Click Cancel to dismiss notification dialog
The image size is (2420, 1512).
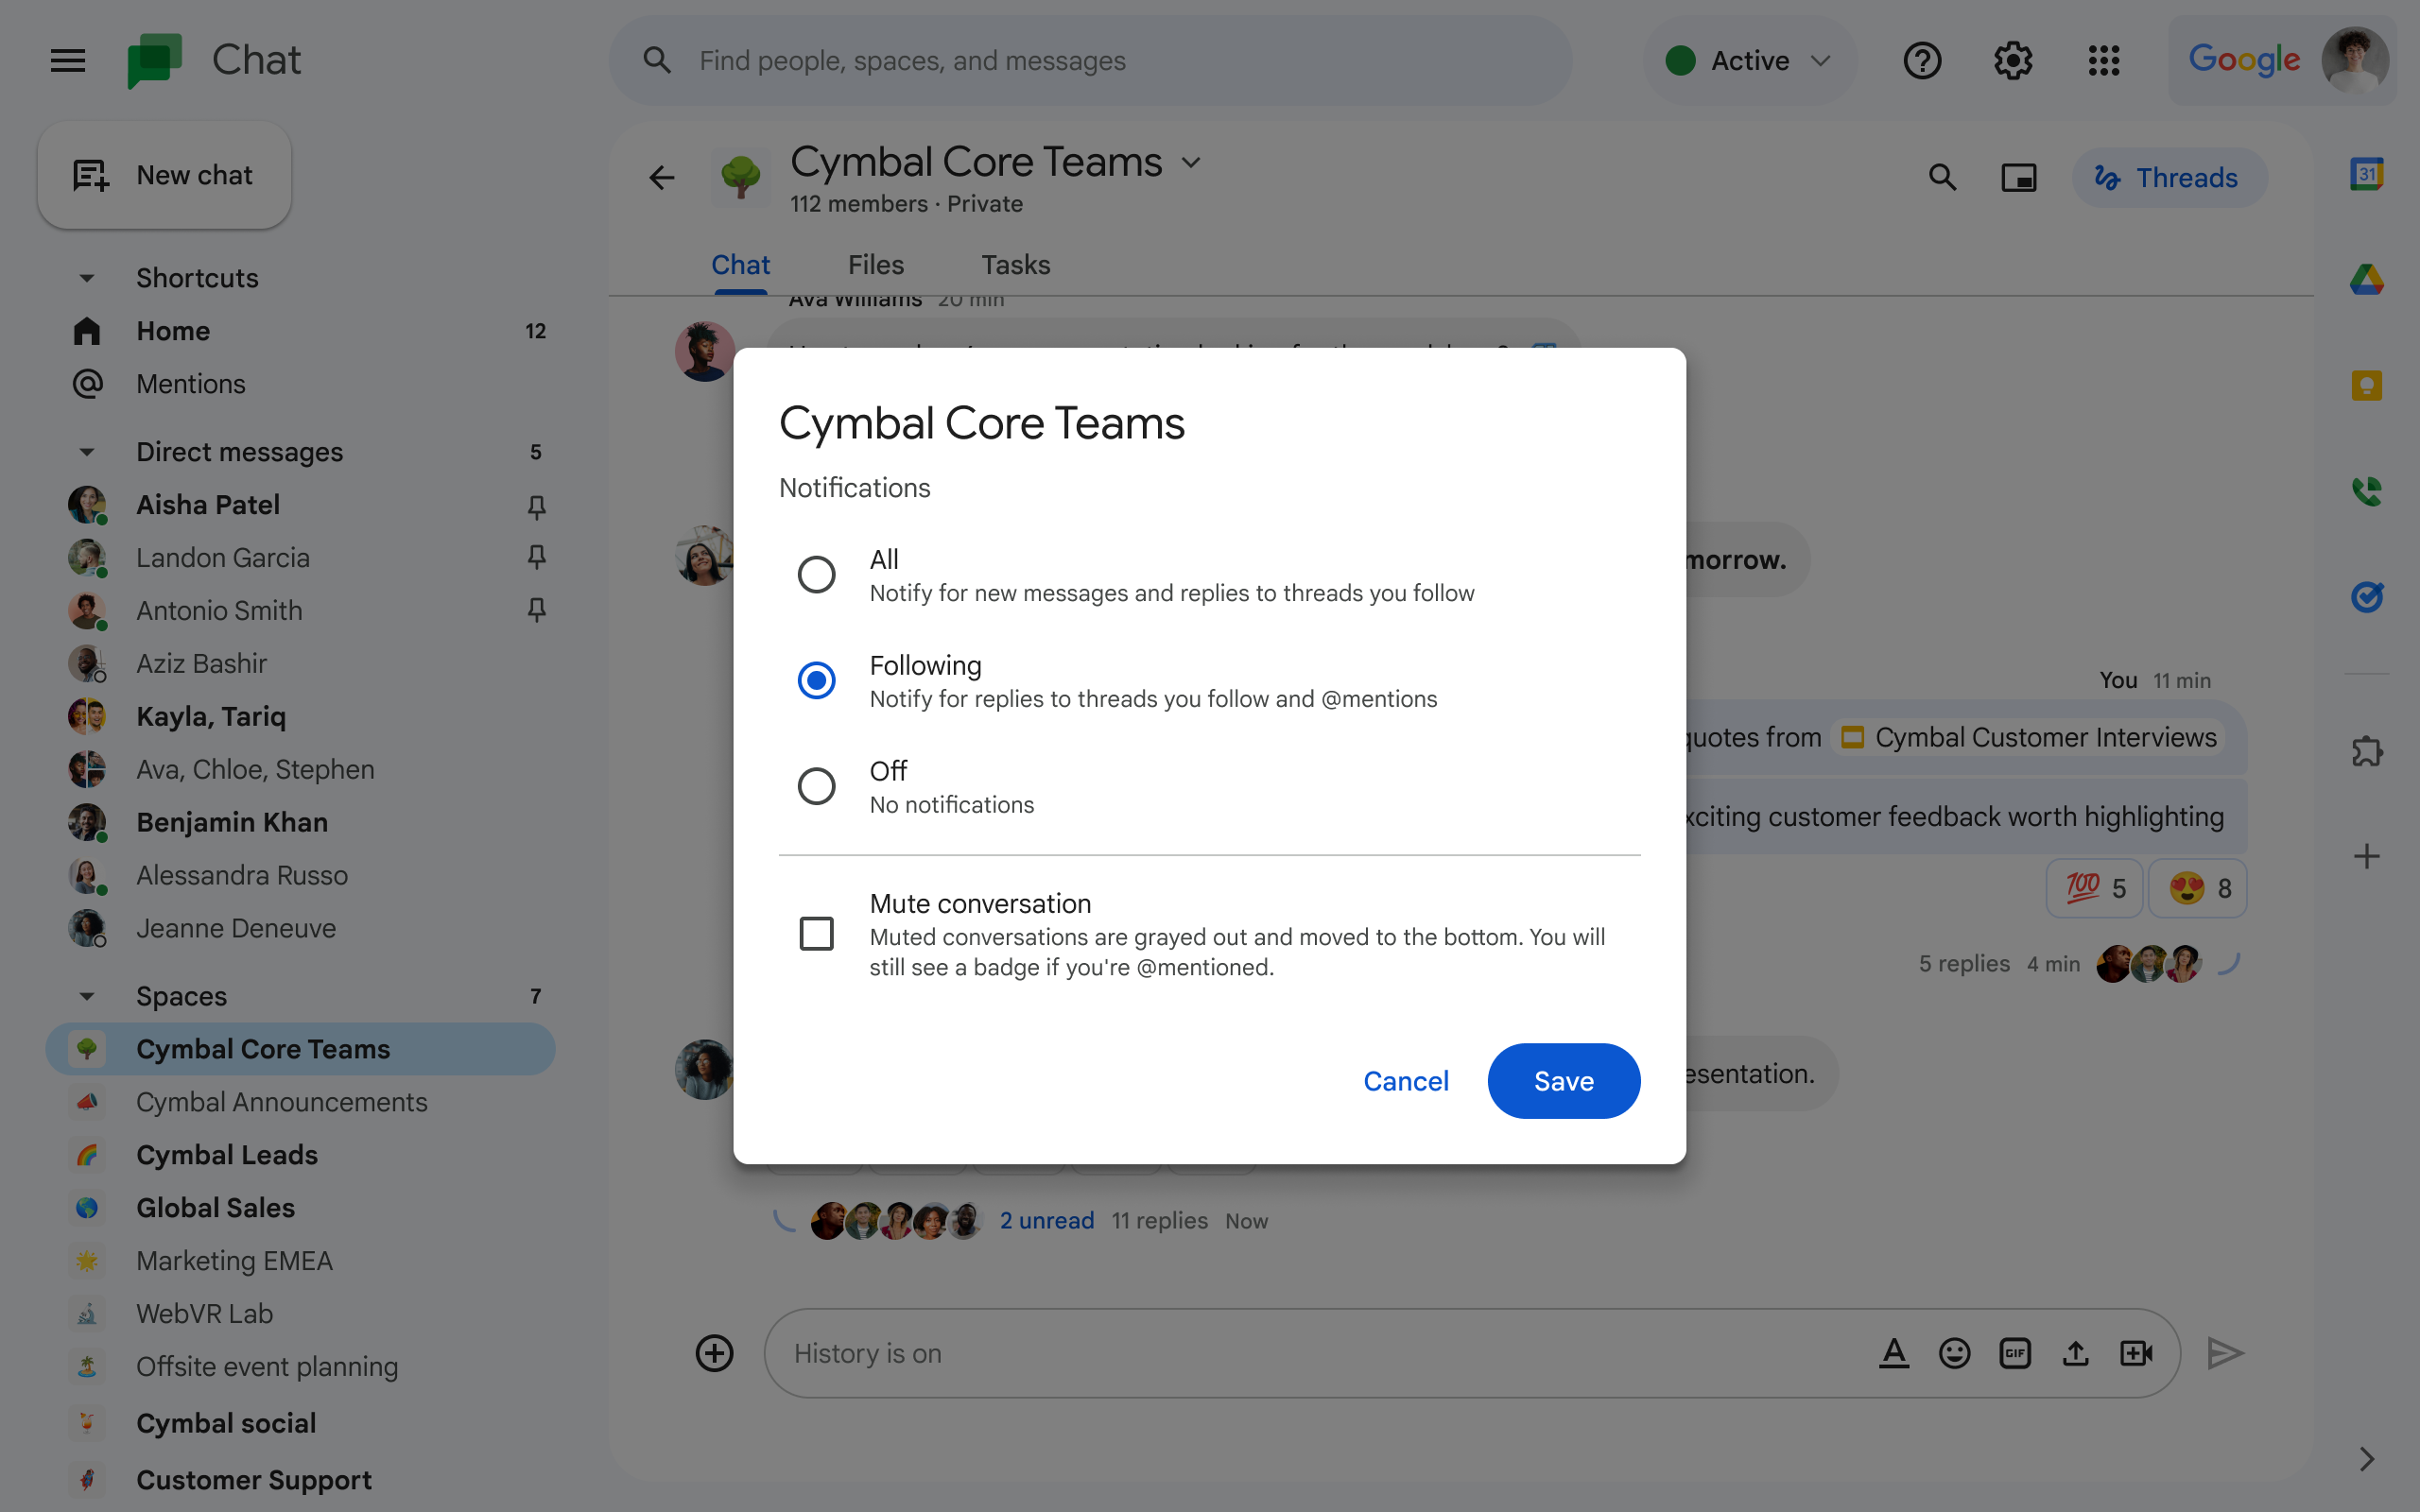(x=1406, y=1080)
